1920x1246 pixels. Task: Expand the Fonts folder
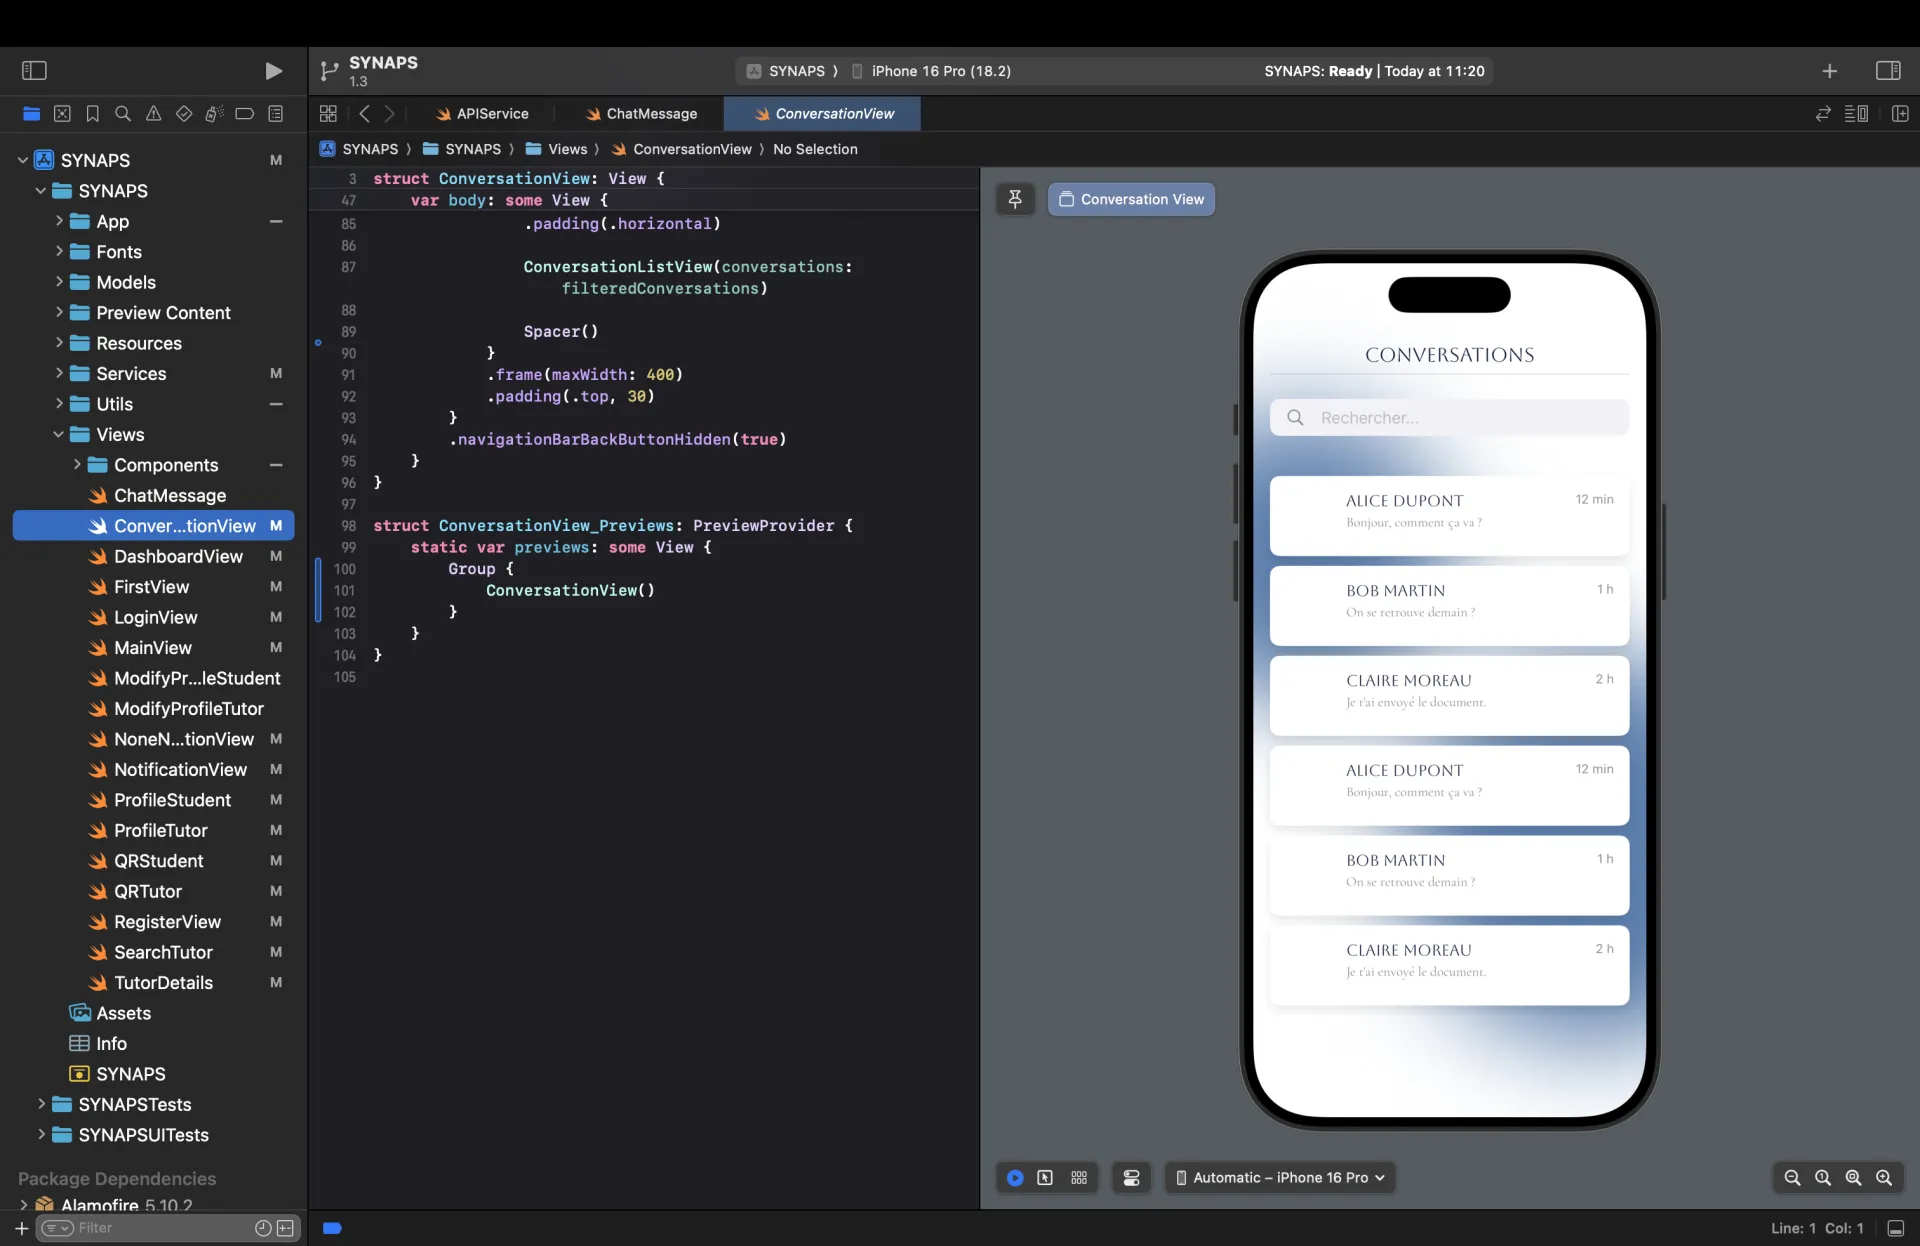[59, 251]
